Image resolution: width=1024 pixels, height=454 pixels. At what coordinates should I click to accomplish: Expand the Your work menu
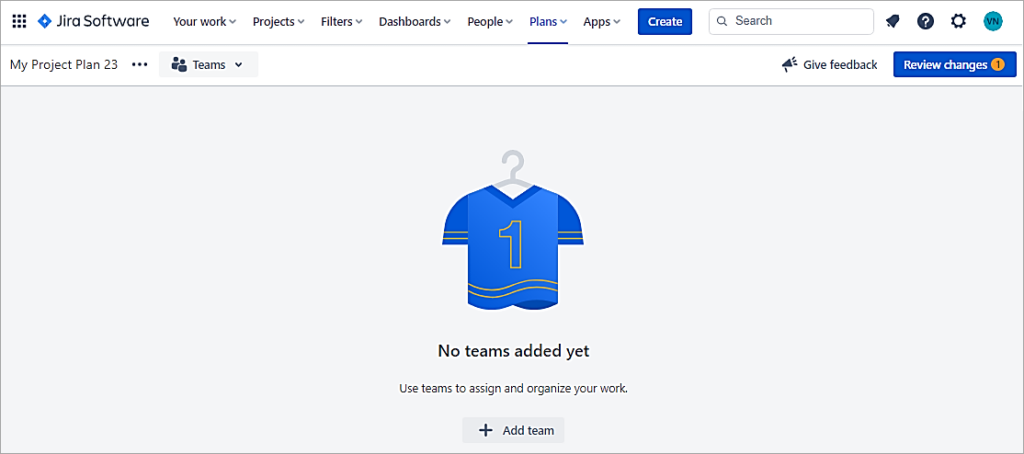click(x=204, y=22)
